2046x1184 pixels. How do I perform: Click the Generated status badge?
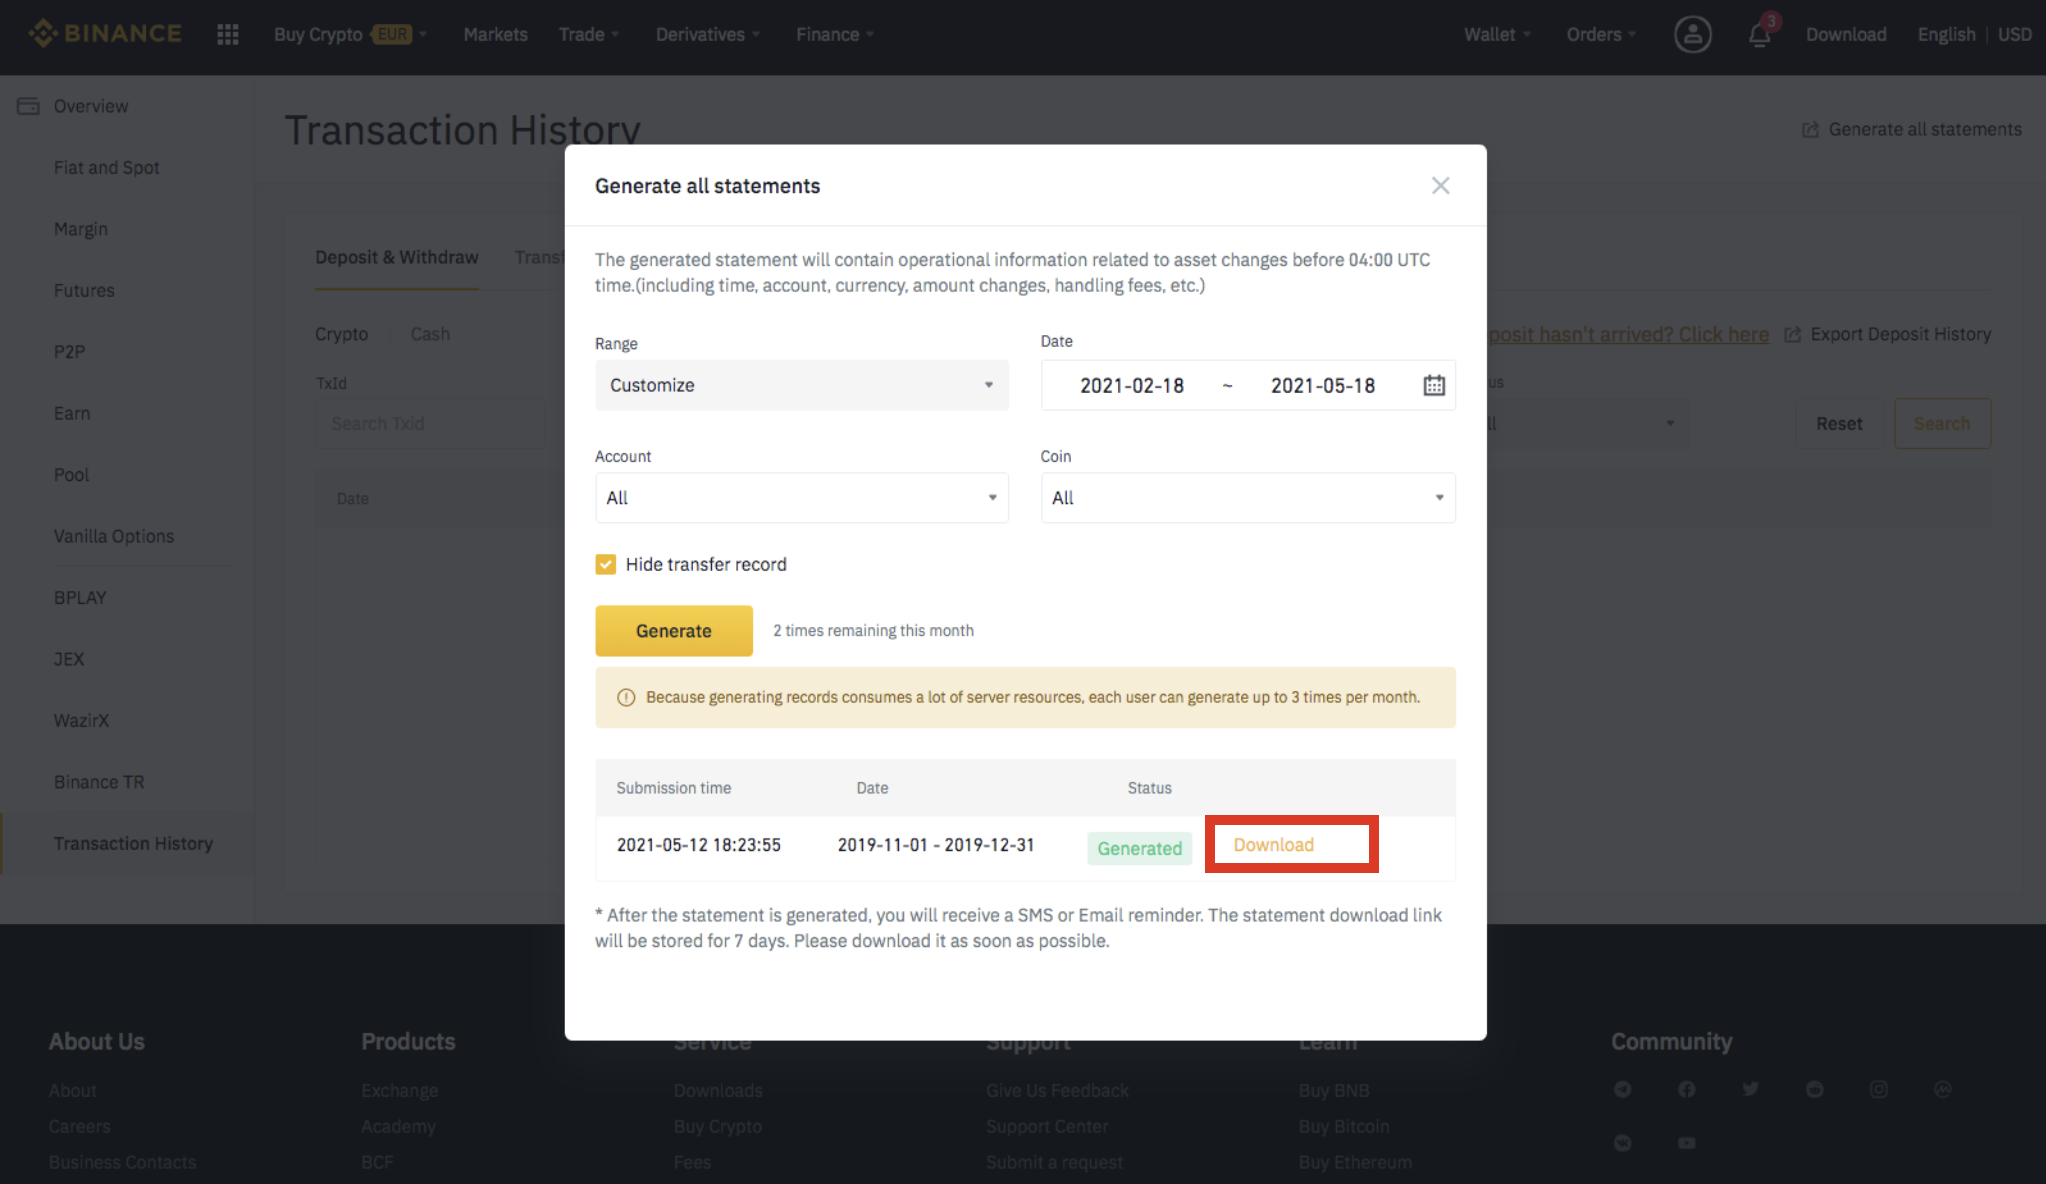click(1139, 848)
